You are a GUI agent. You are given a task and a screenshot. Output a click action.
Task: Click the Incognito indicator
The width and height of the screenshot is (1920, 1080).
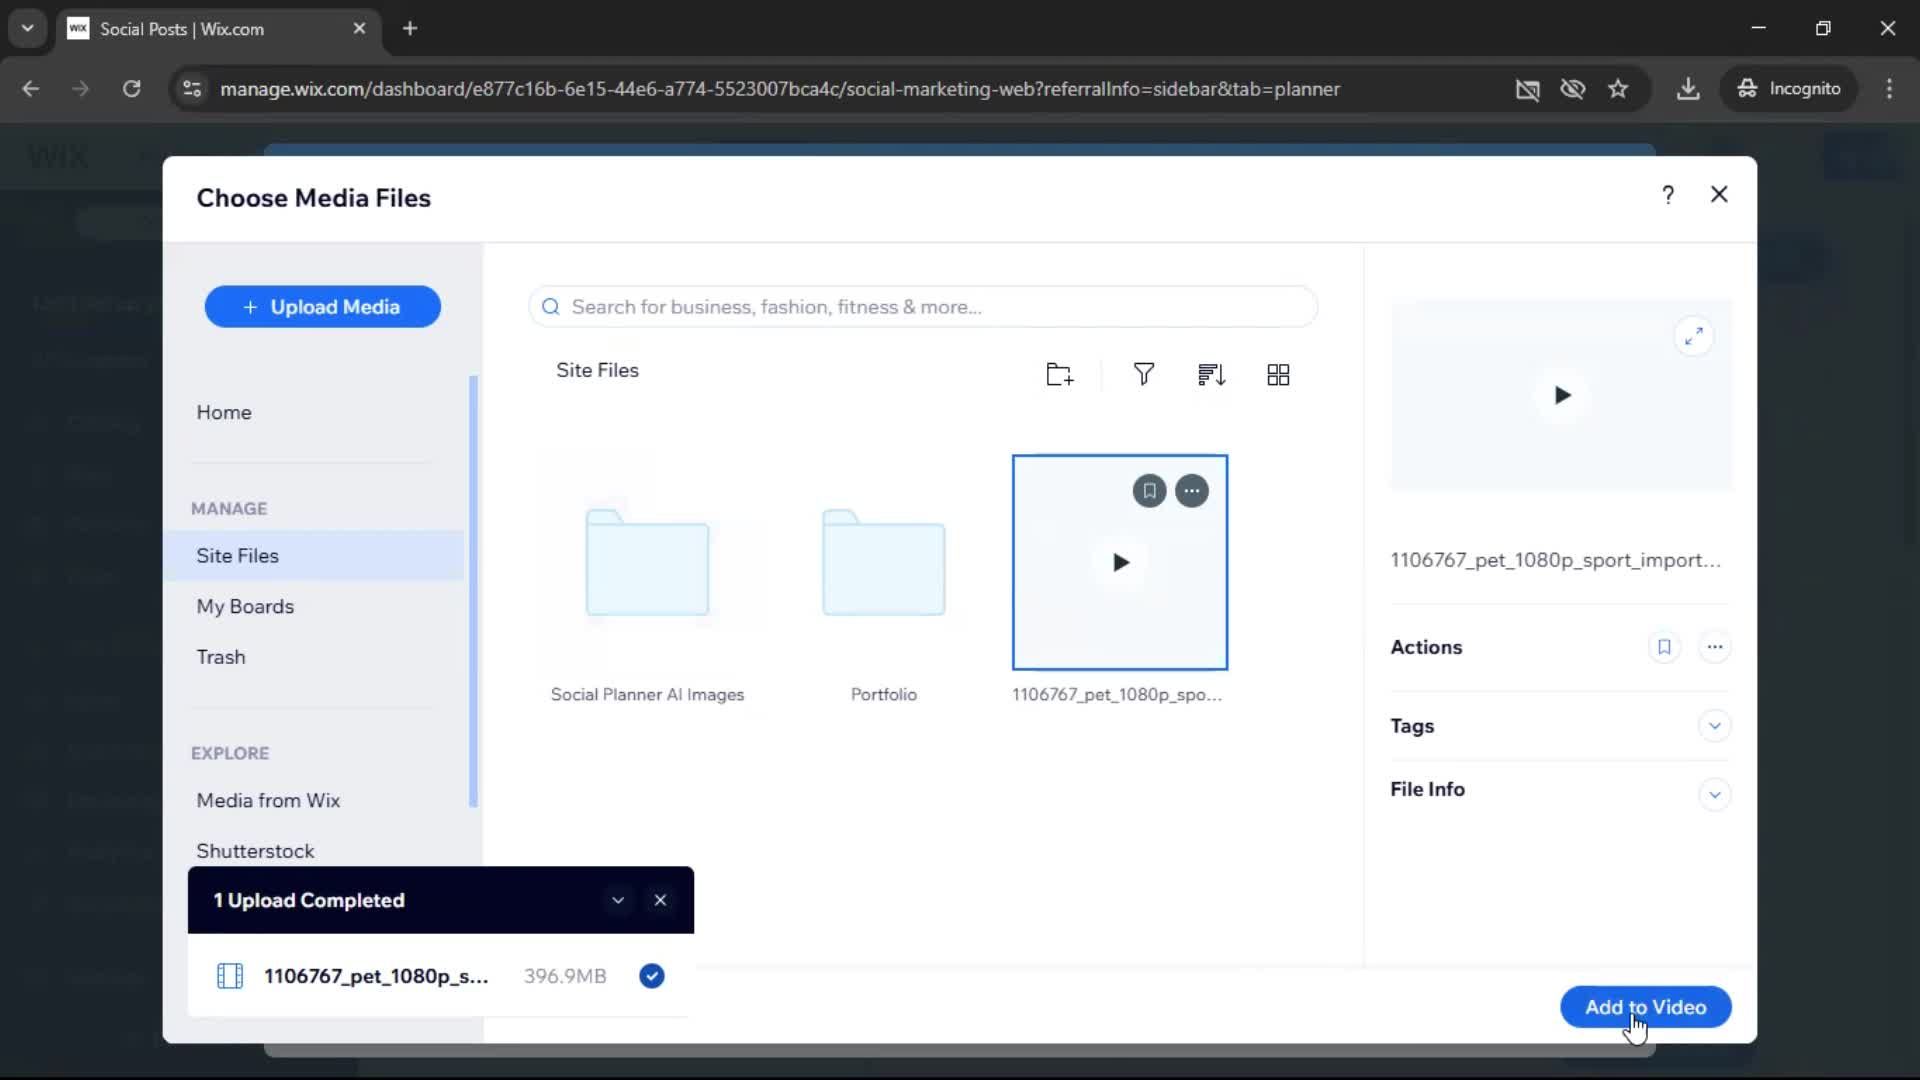pos(1789,89)
